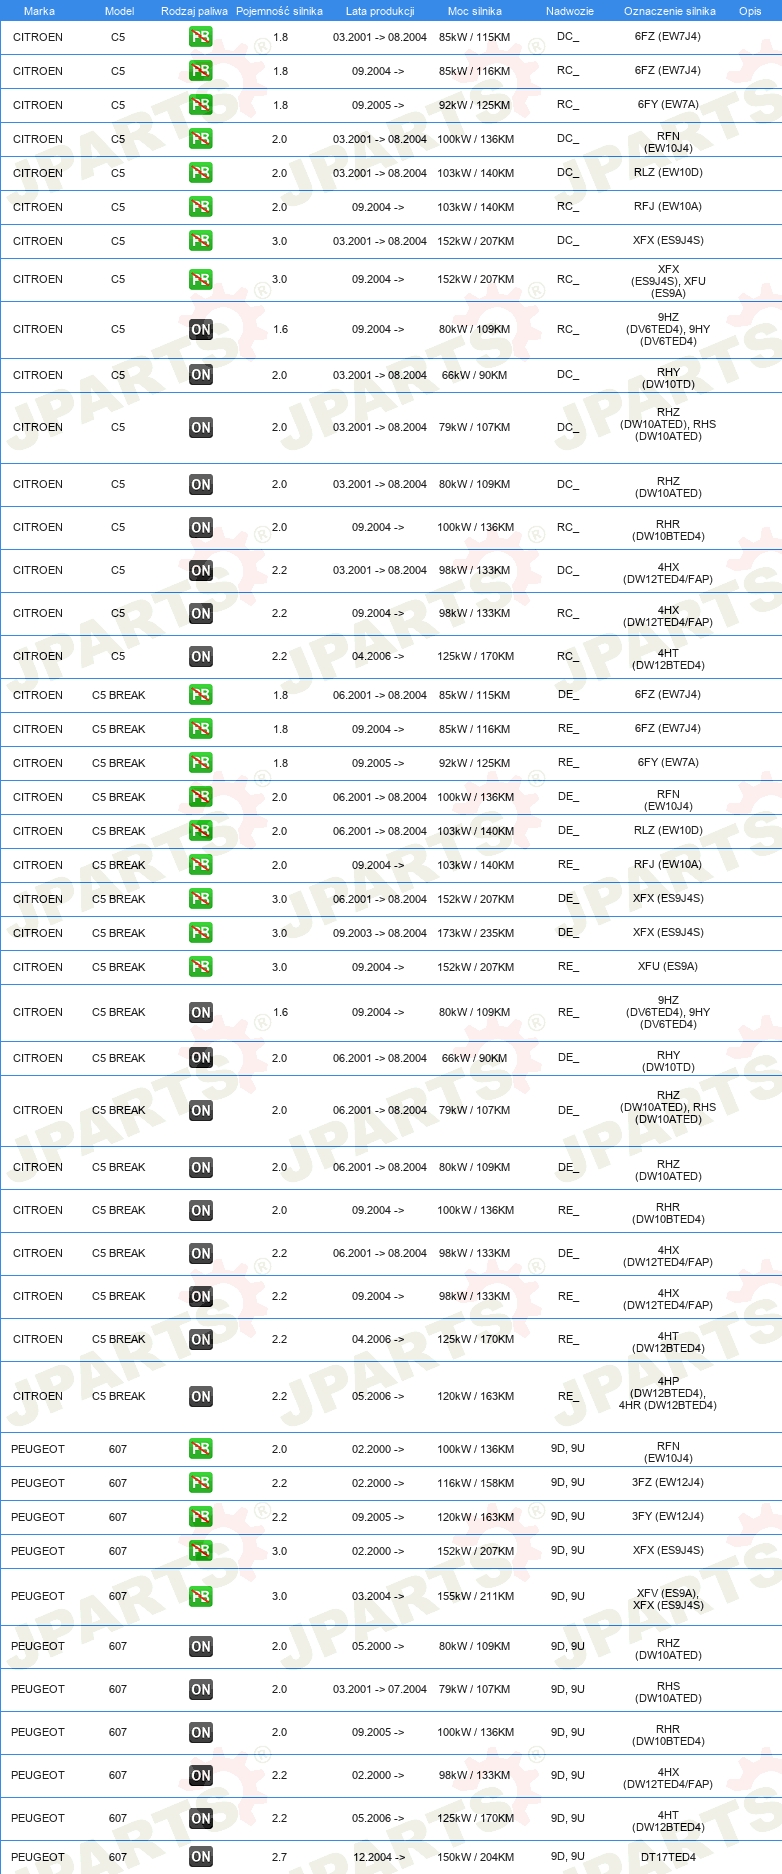Click diesel ON icon in C5 1.6 9HZ row
The image size is (782, 1874).
(x=201, y=329)
